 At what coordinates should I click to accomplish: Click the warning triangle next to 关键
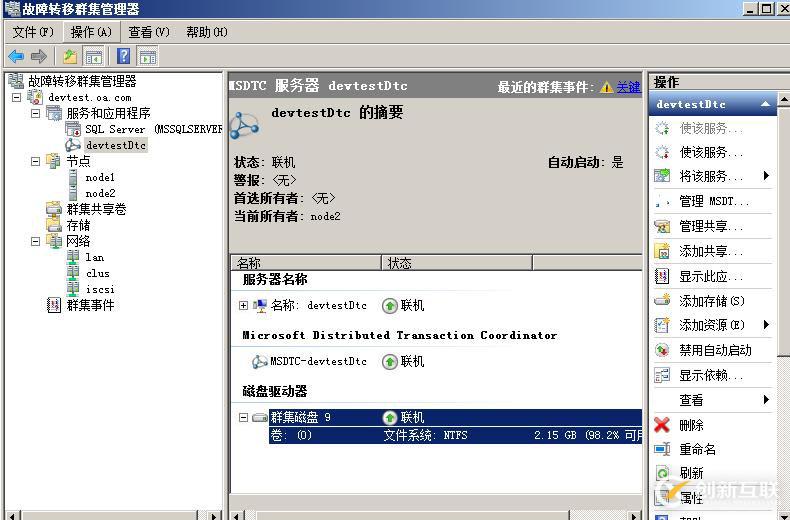click(607, 87)
